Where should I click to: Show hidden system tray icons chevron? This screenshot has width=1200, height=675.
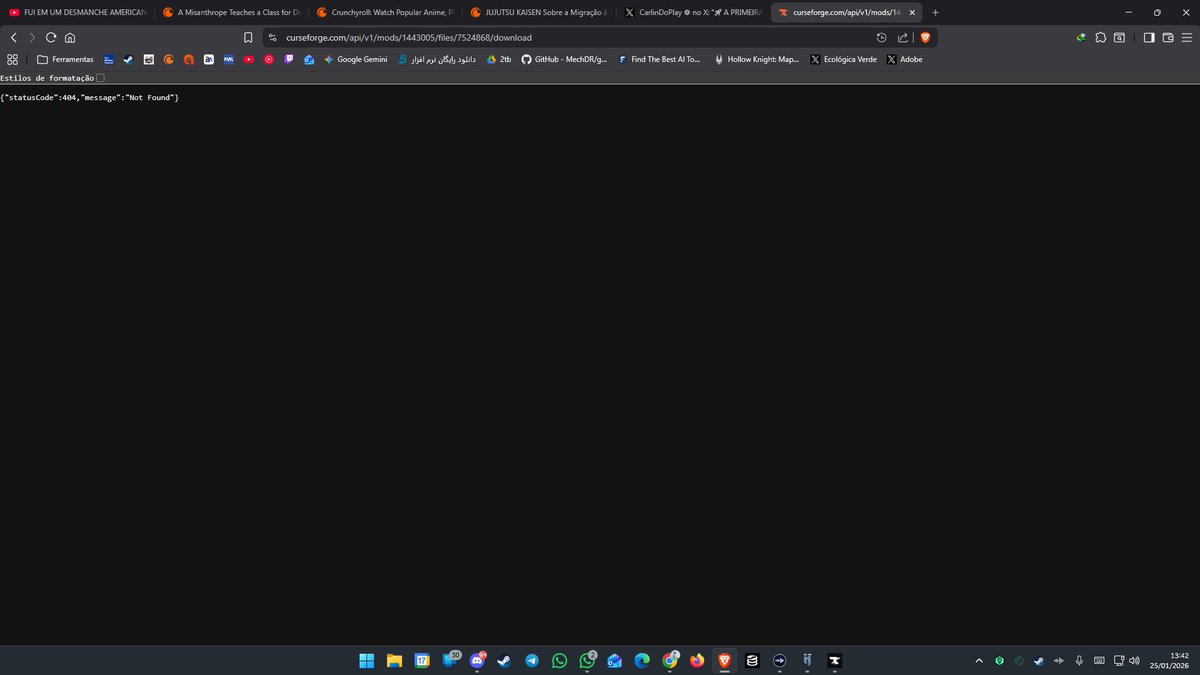click(x=979, y=660)
